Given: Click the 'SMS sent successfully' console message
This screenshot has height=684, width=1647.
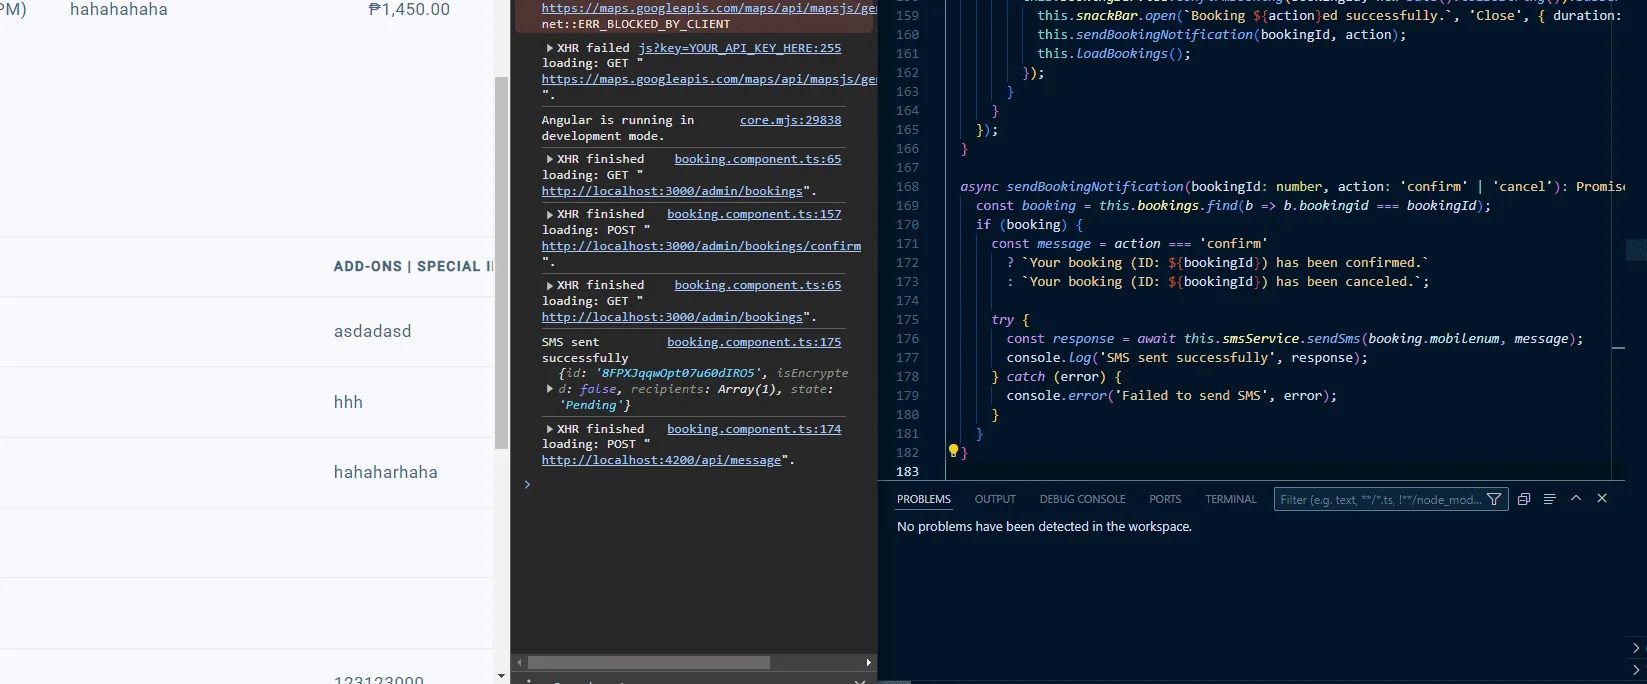Looking at the screenshot, I should [x=585, y=350].
